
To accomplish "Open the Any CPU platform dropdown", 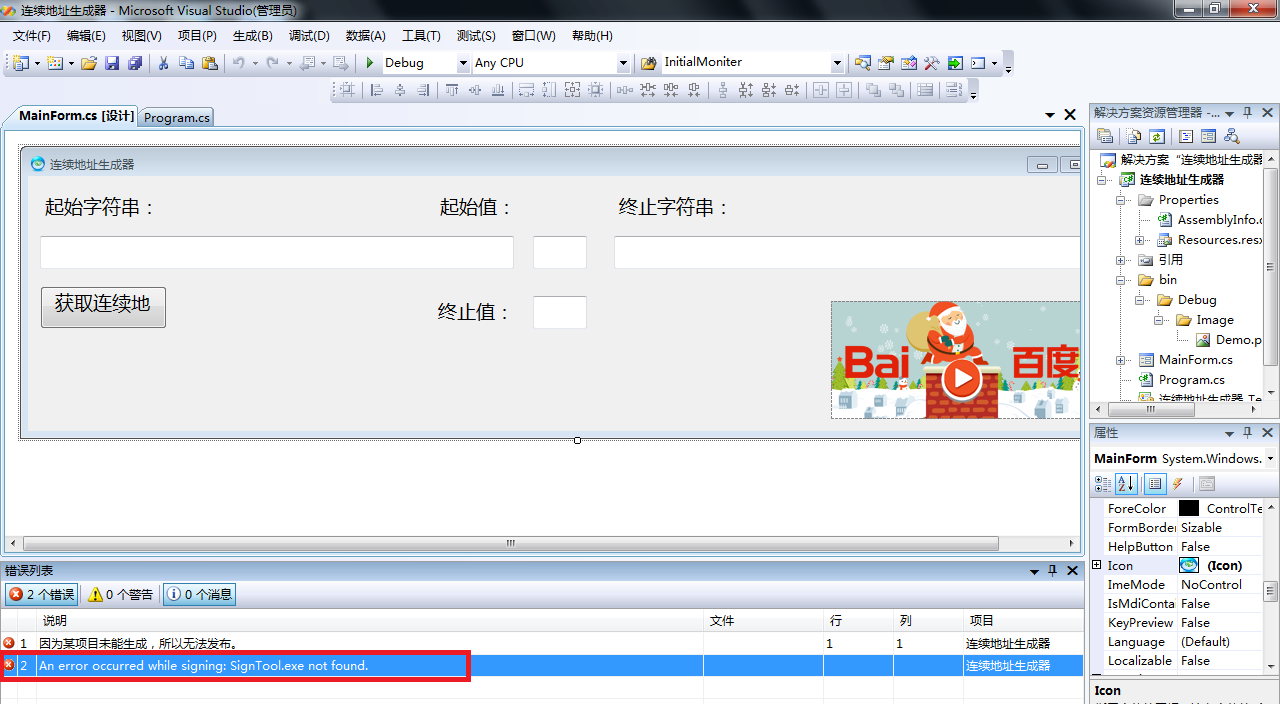I will click(623, 63).
